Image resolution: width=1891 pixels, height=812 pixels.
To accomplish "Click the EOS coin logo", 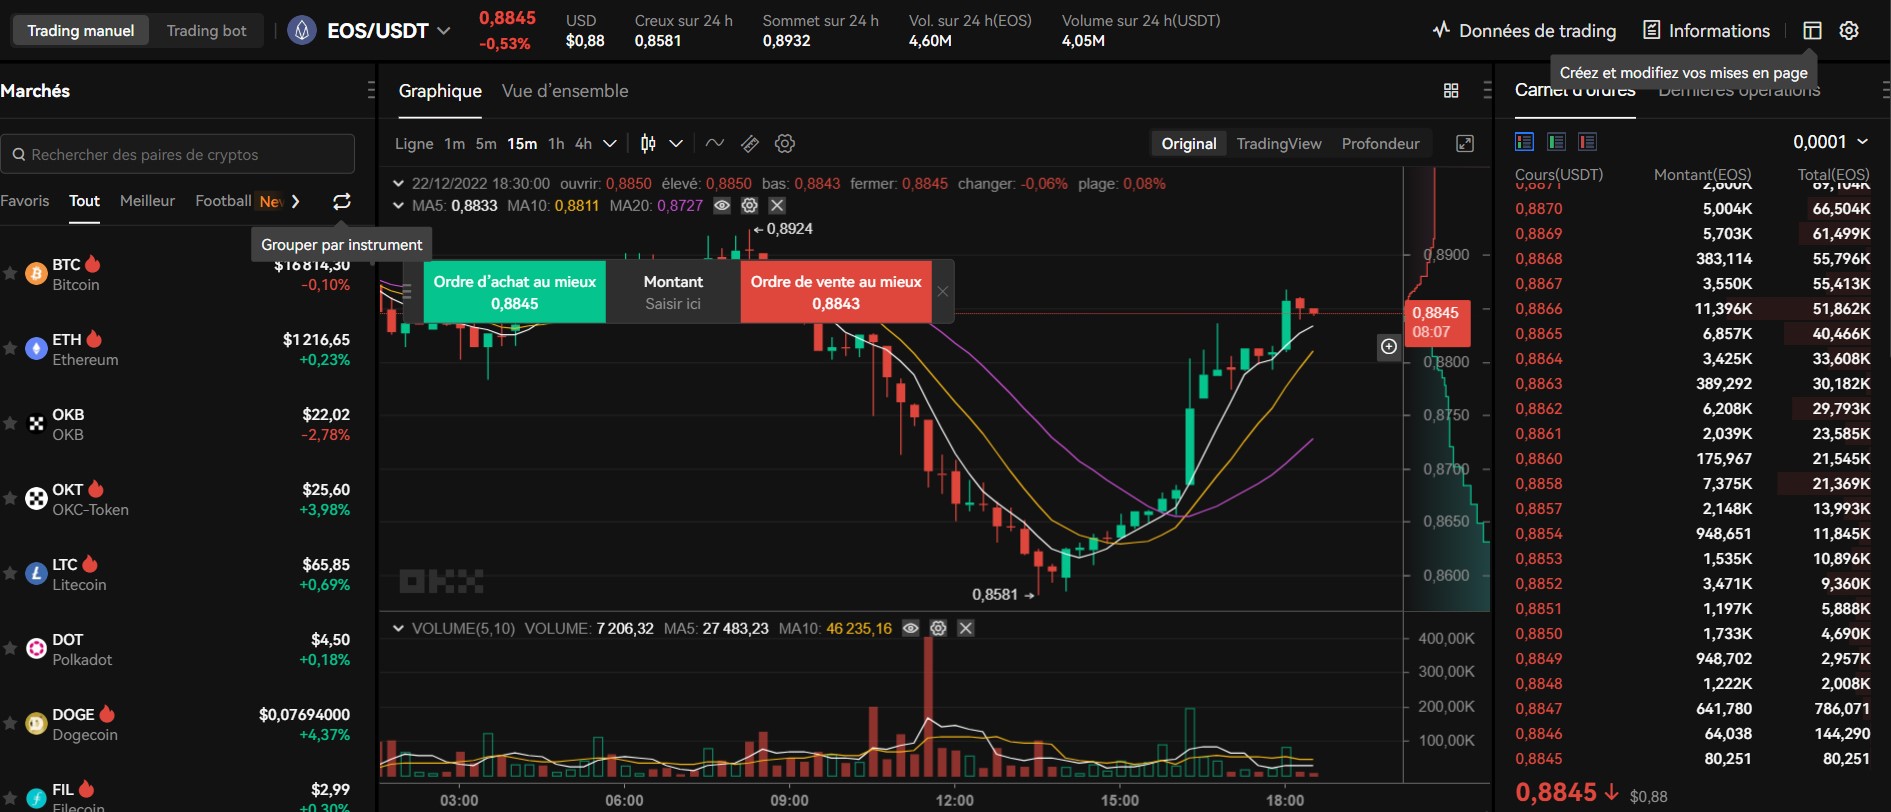I will point(302,31).
